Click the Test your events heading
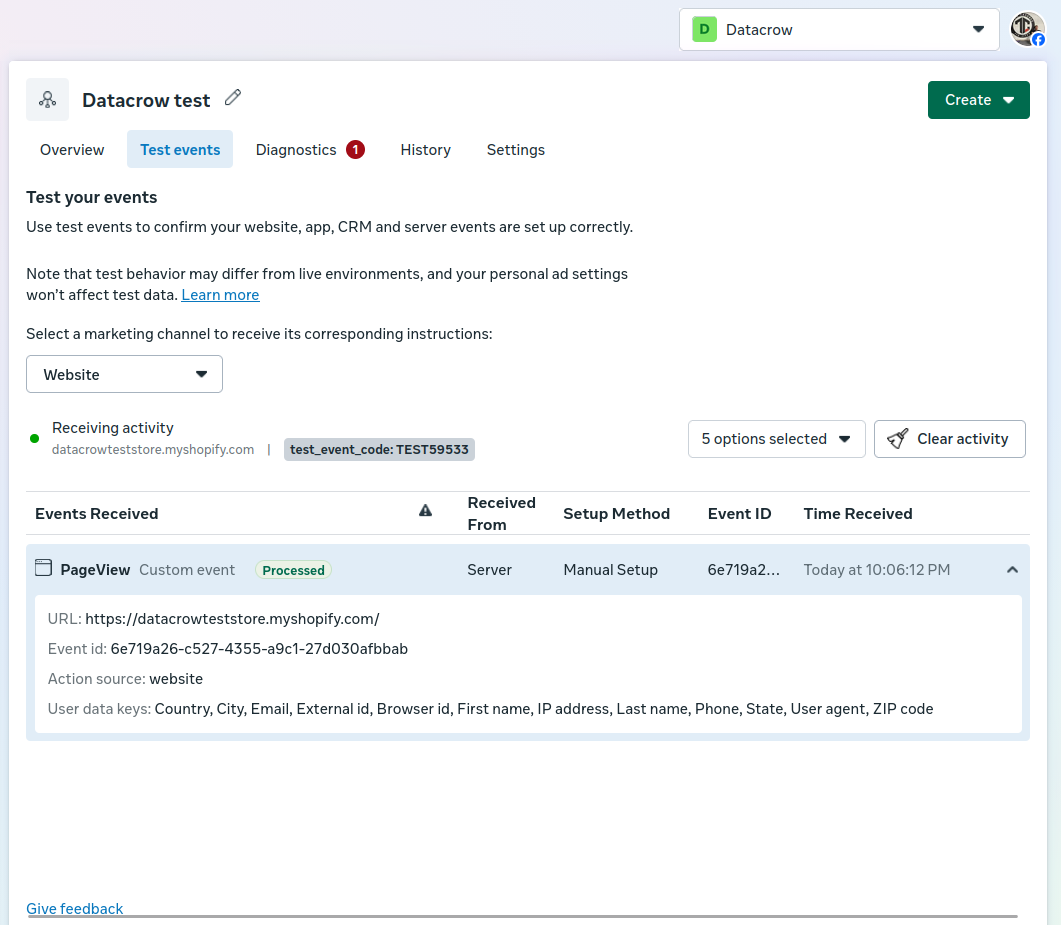Image resolution: width=1061 pixels, height=925 pixels. [92, 197]
